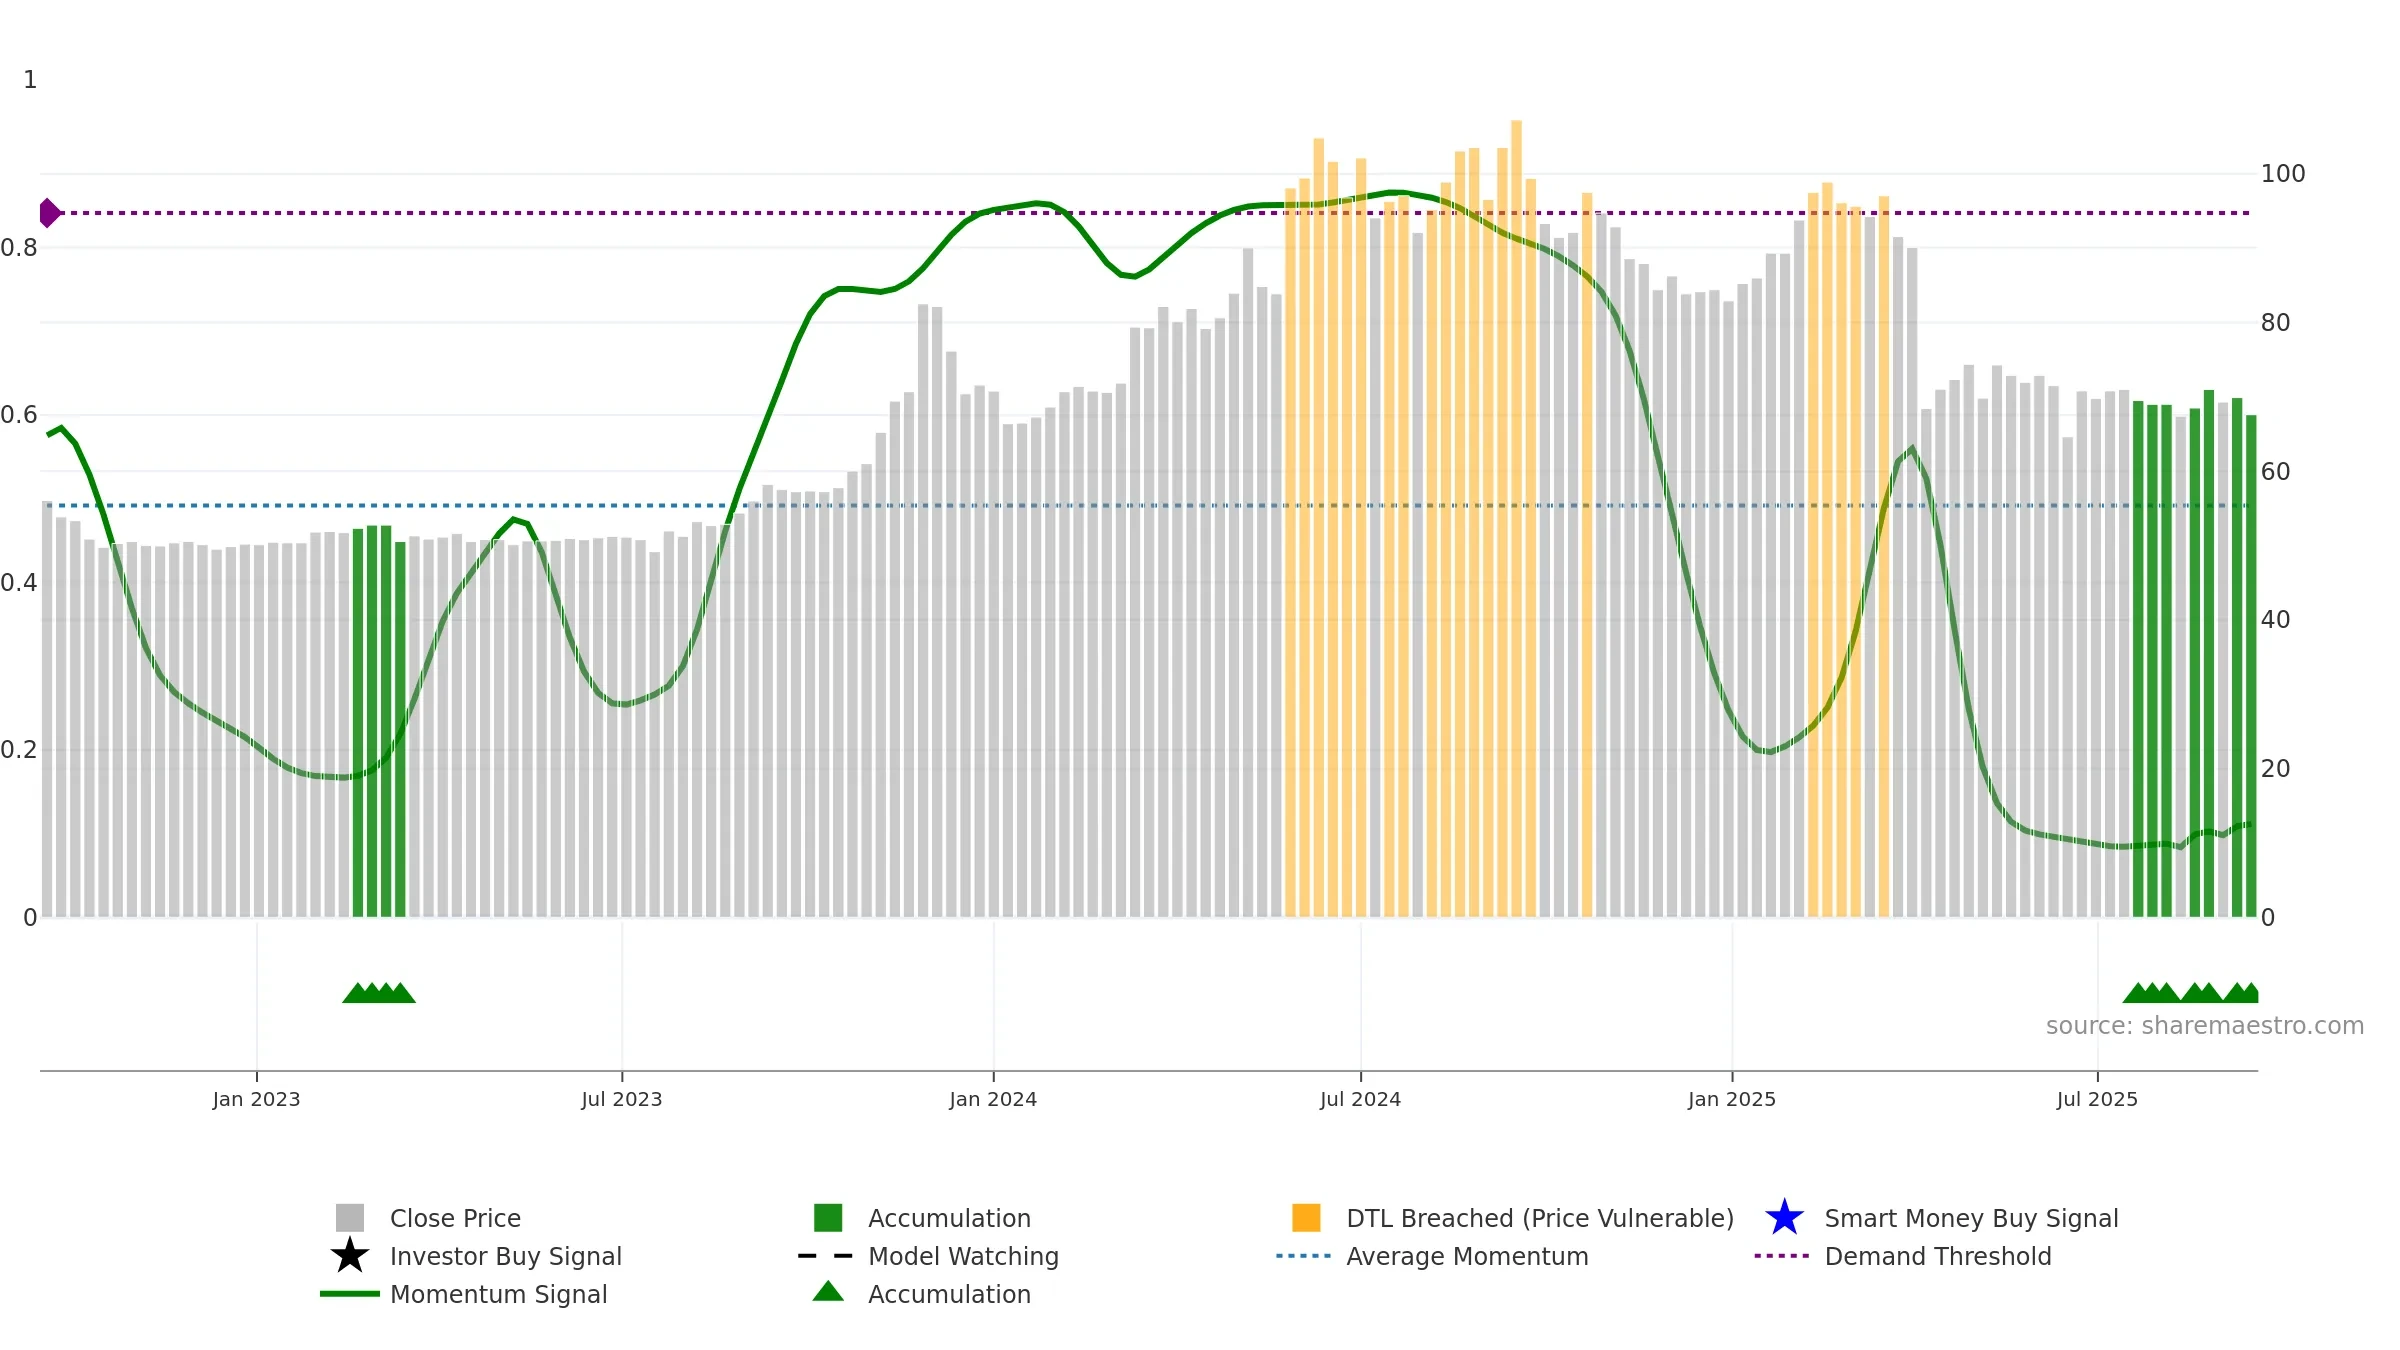Hide the DTL Breached (Price Vulnerable) series
The width and height of the screenshot is (2400, 1350).
click(x=1540, y=1218)
